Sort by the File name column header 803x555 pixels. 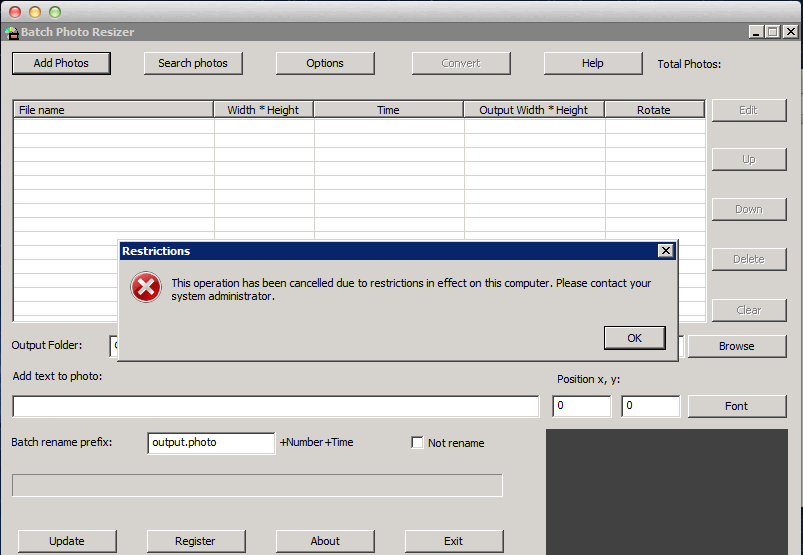113,110
